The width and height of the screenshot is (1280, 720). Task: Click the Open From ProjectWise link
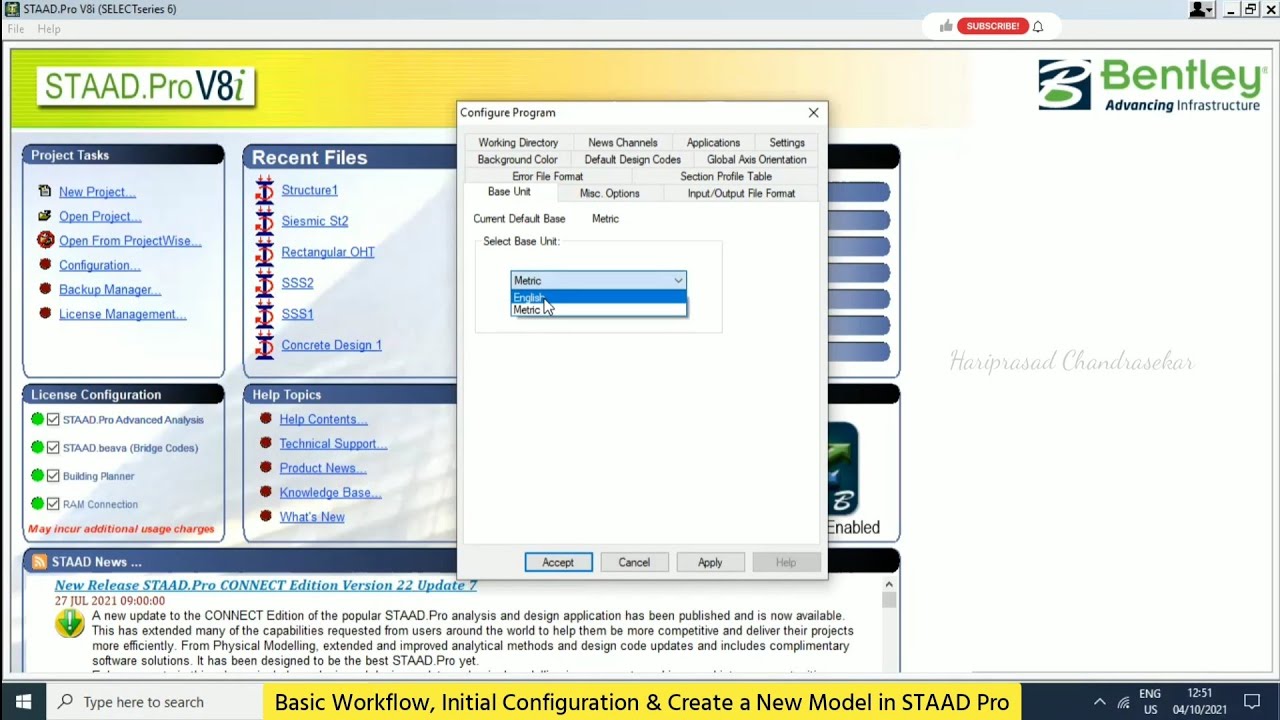[x=130, y=241]
